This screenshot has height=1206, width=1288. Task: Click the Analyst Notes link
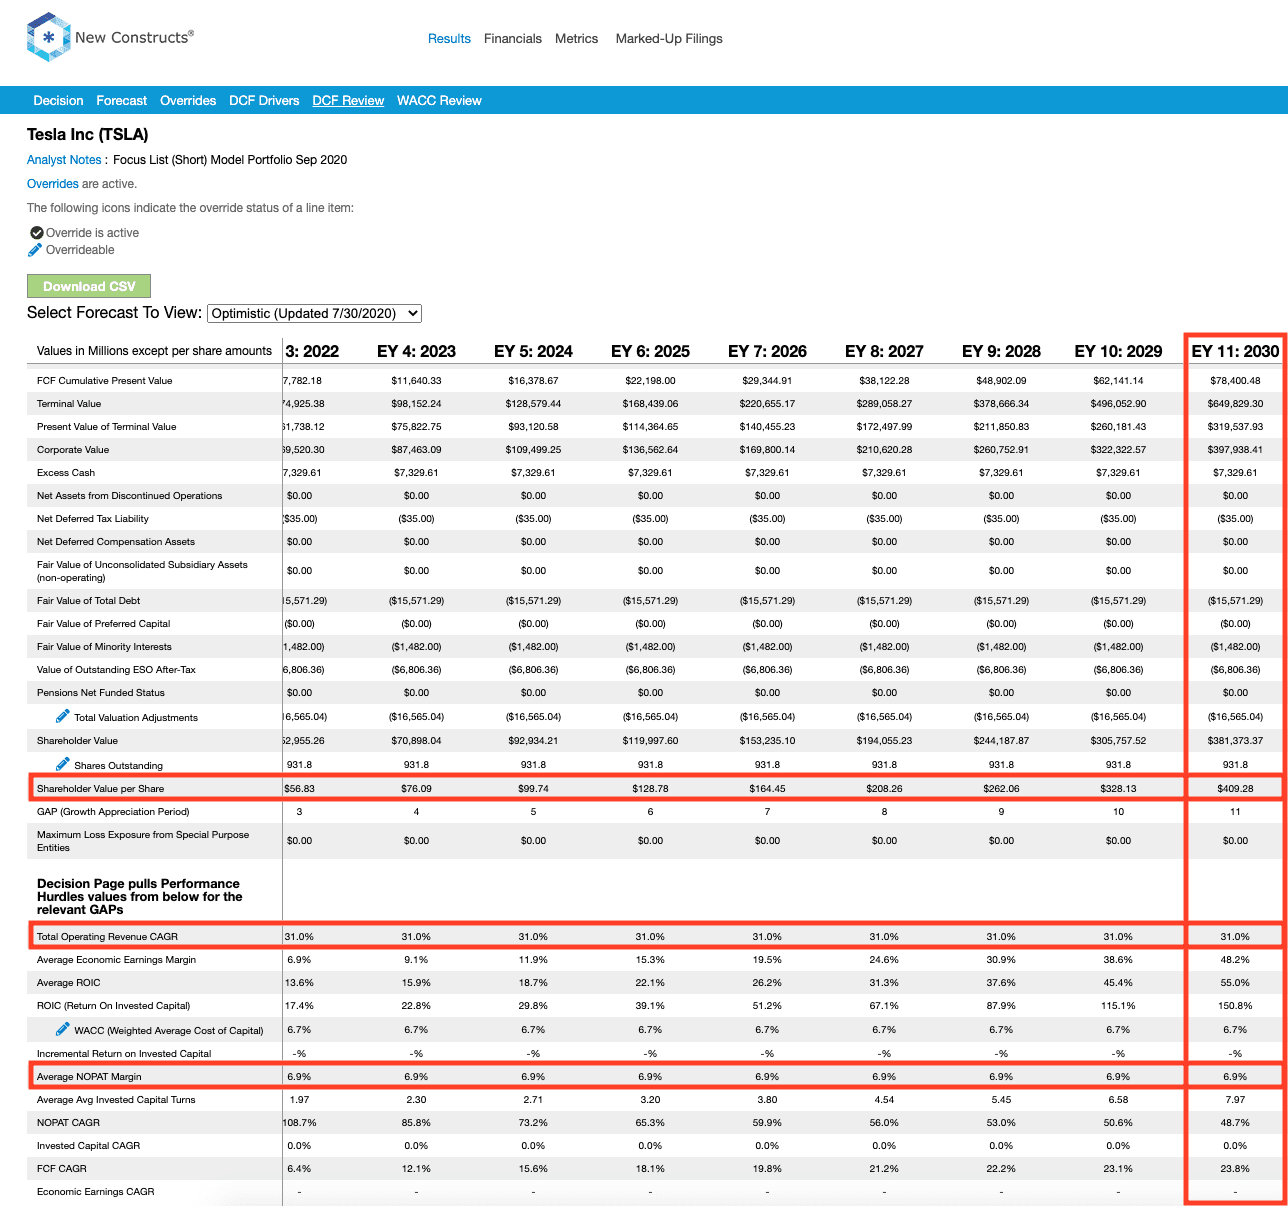click(64, 160)
